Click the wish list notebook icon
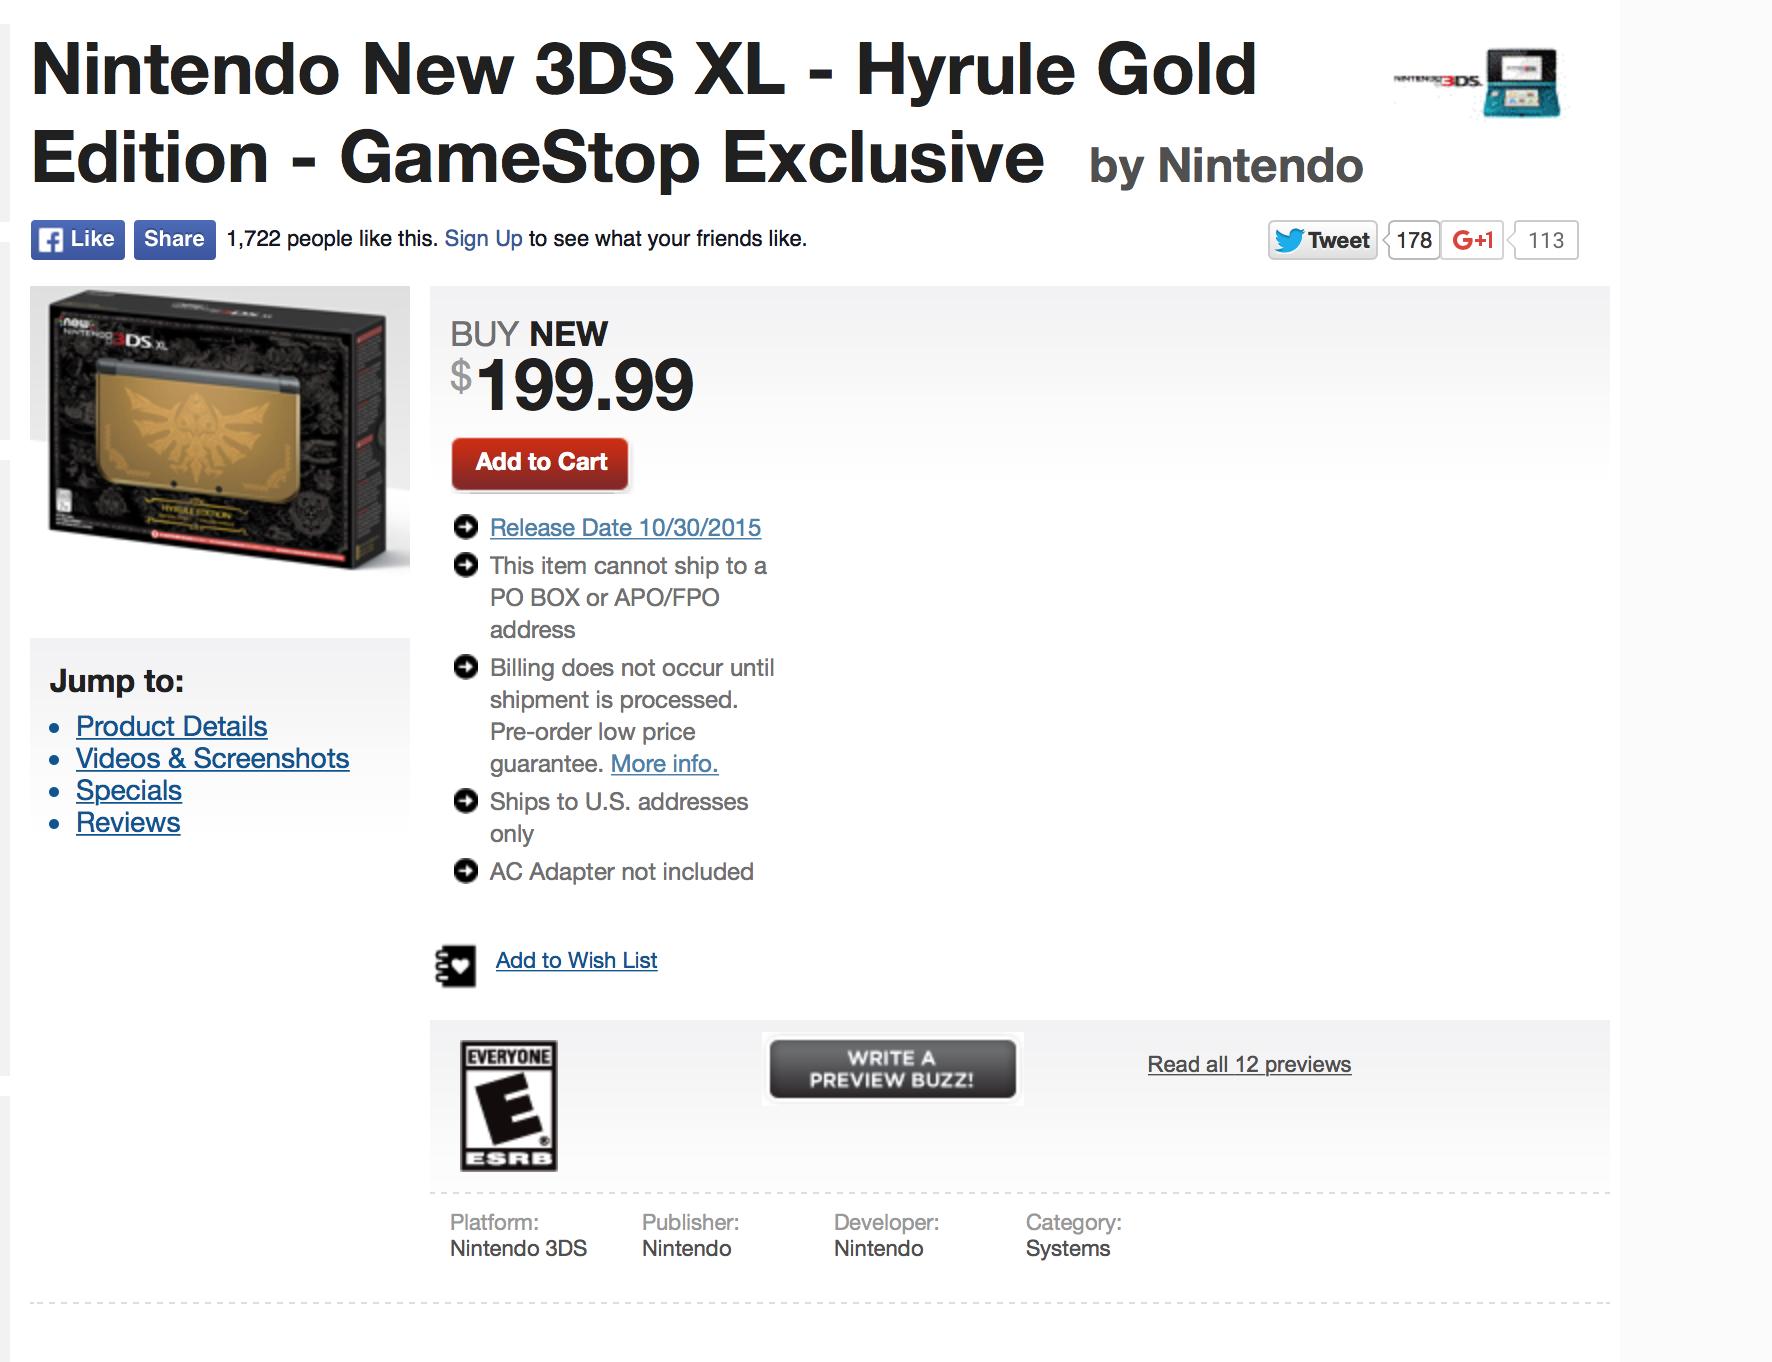Screen dimensions: 1772x1362 tap(456, 966)
